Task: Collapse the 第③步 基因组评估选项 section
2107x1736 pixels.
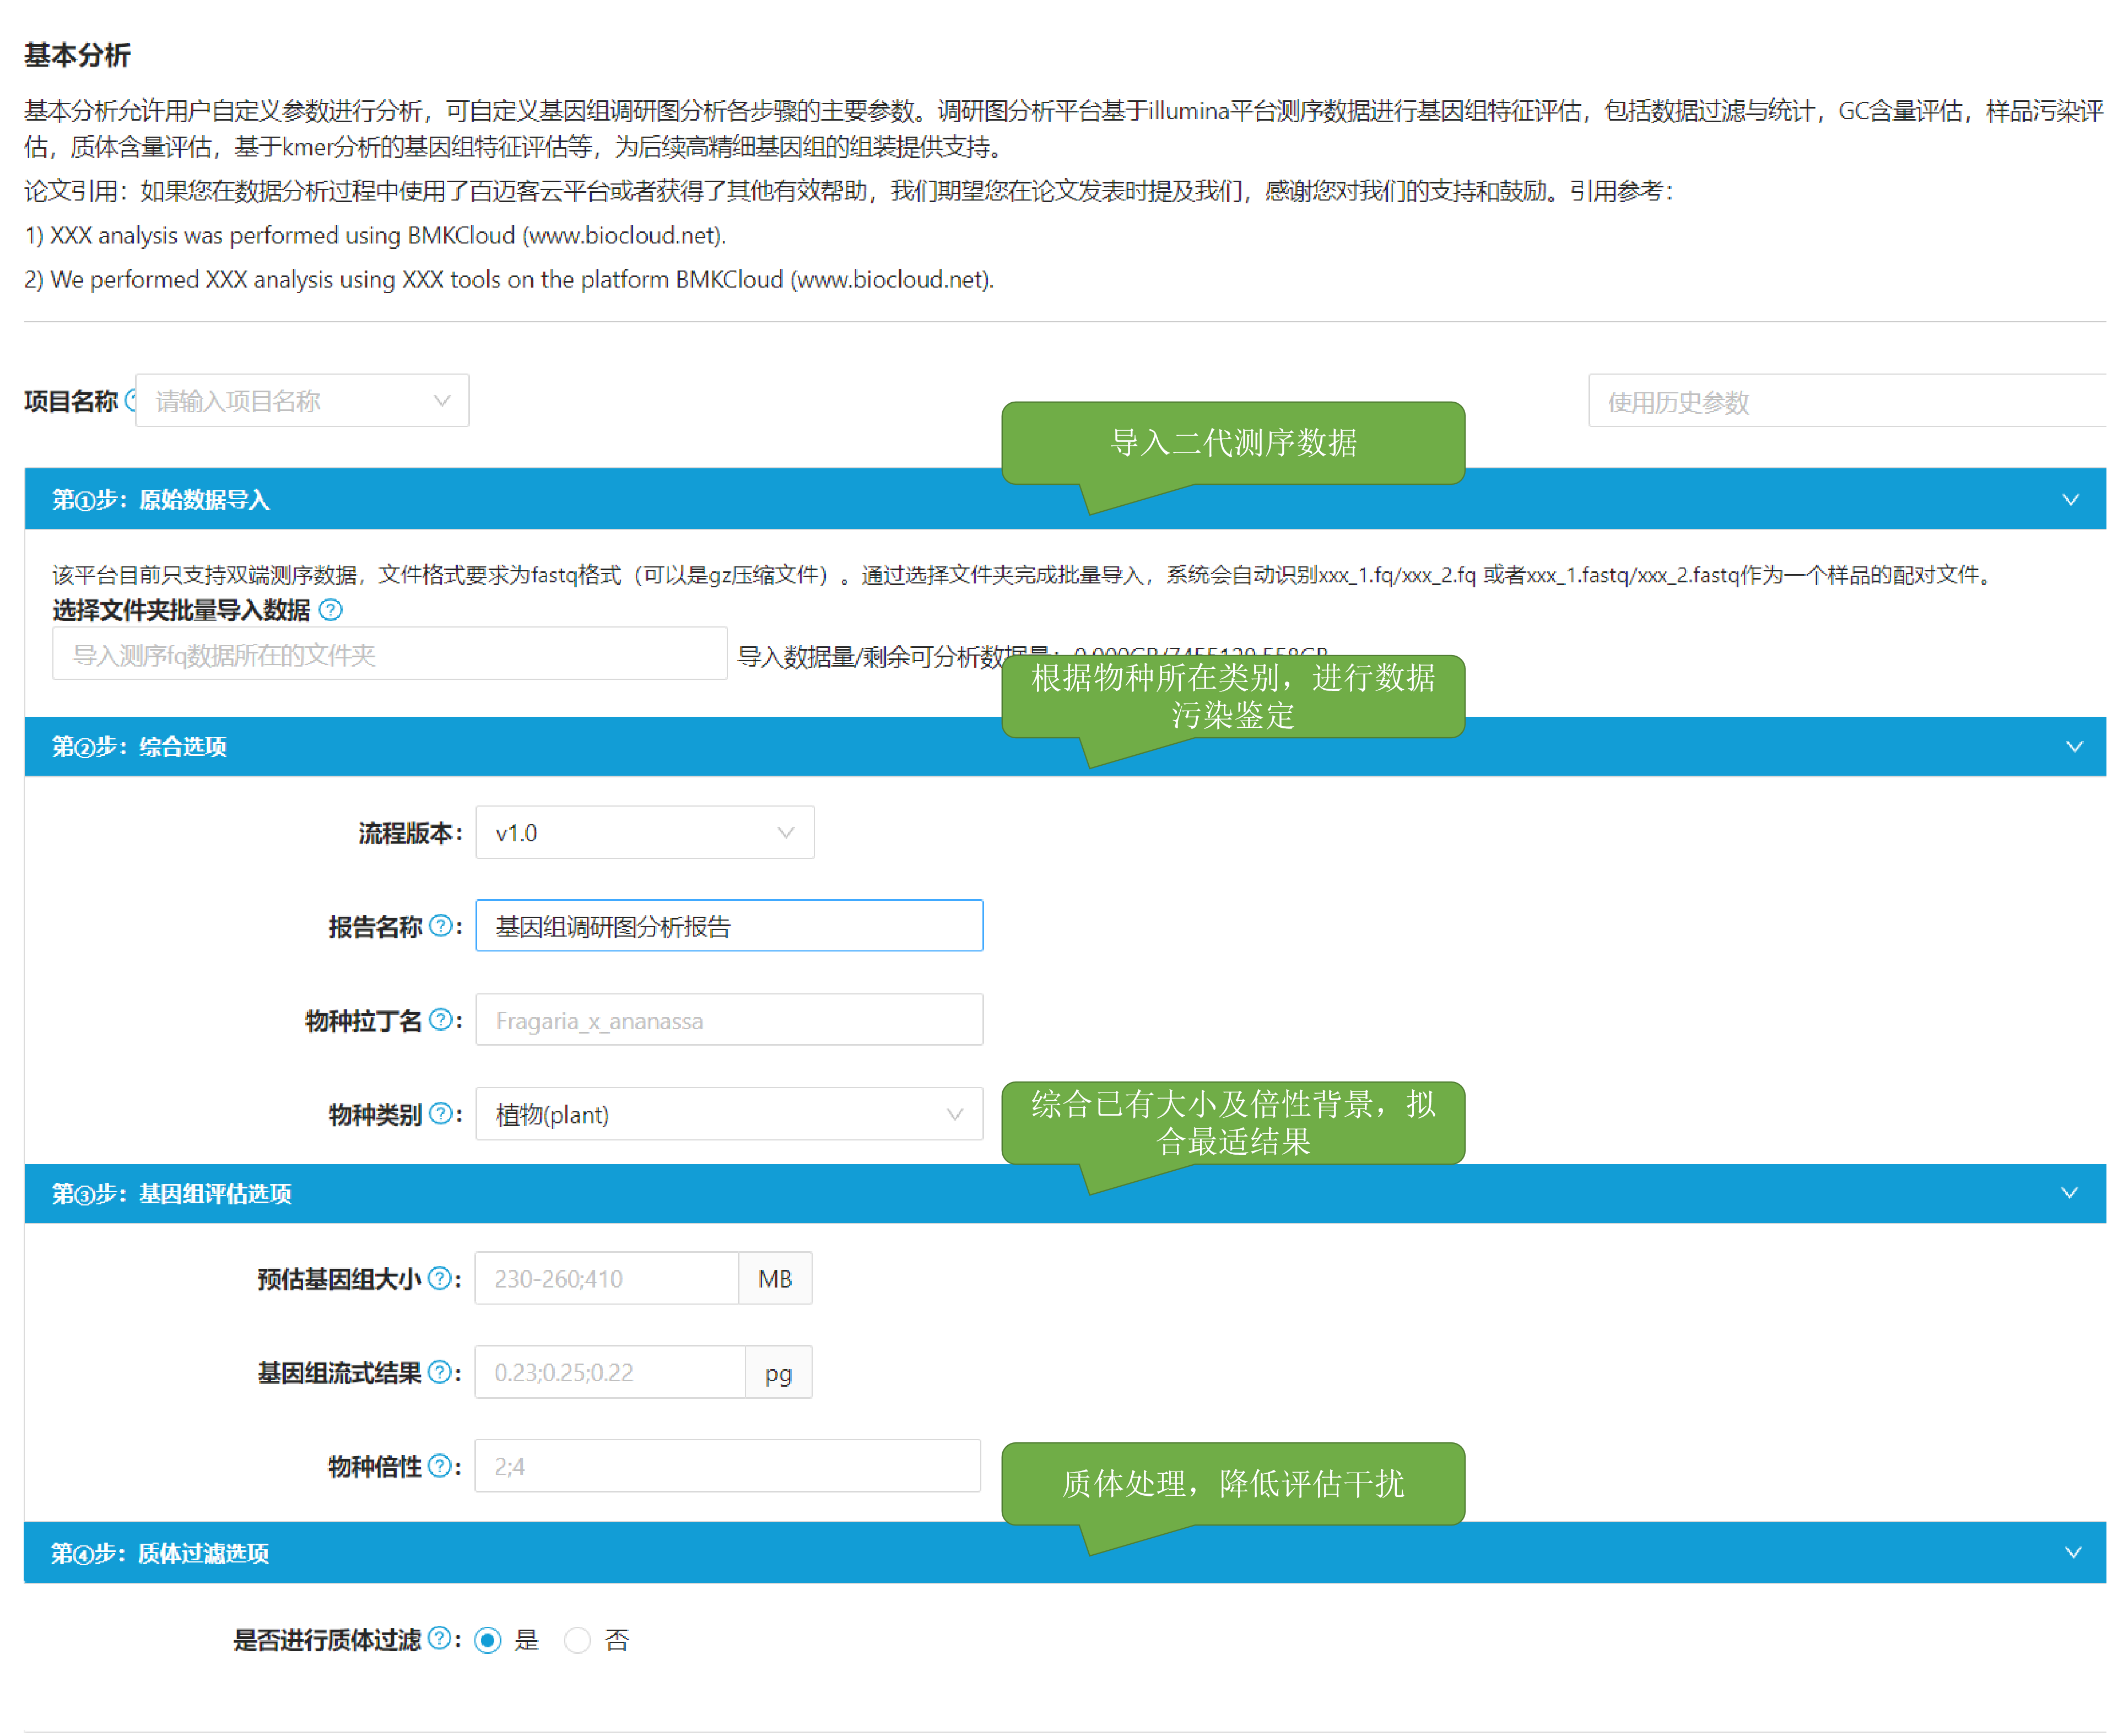Action: 2069,1192
